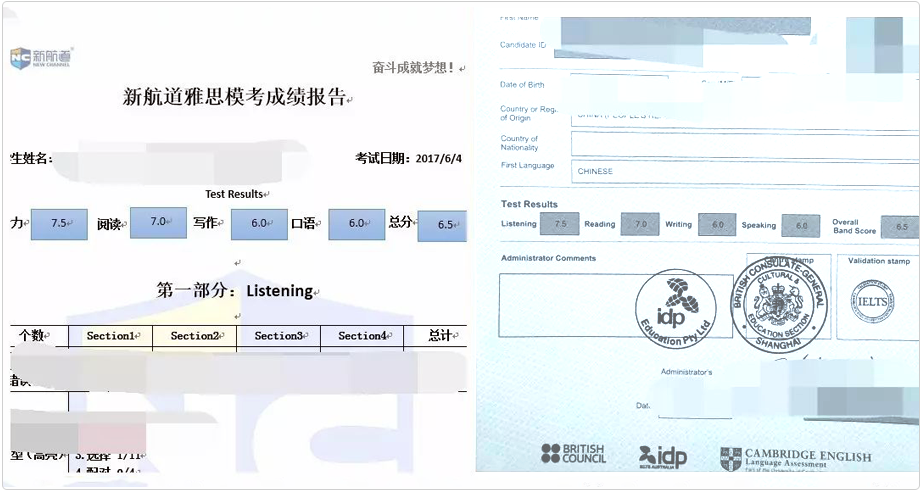Click the Administrator Comments label
This screenshot has height=491, width=921.
pos(548,258)
